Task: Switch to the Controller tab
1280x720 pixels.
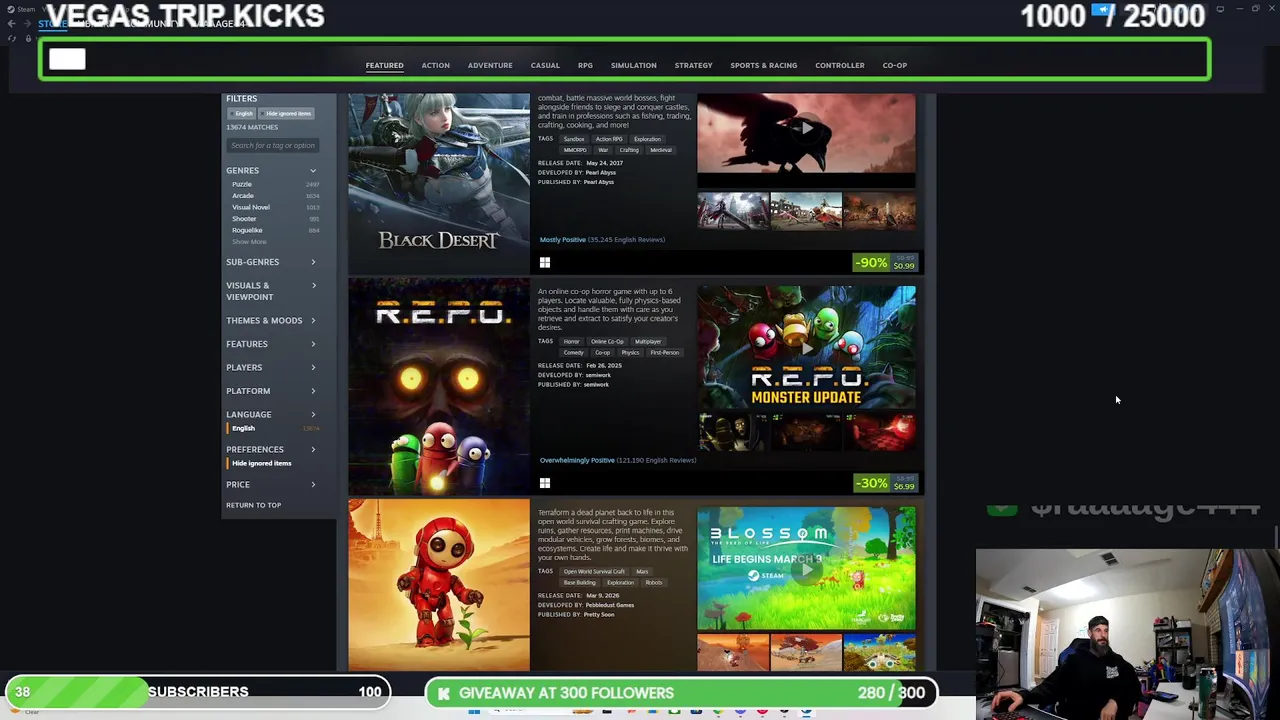Action: click(x=840, y=66)
